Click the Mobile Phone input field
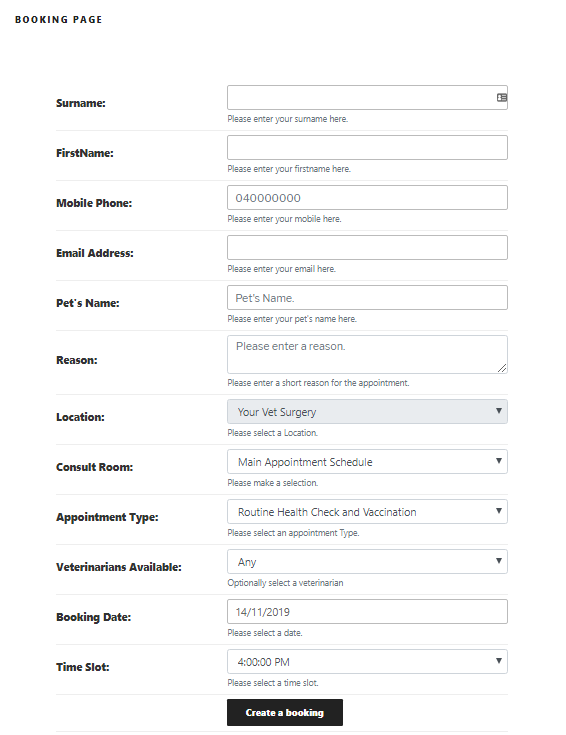This screenshot has width=566, height=735. click(x=367, y=198)
